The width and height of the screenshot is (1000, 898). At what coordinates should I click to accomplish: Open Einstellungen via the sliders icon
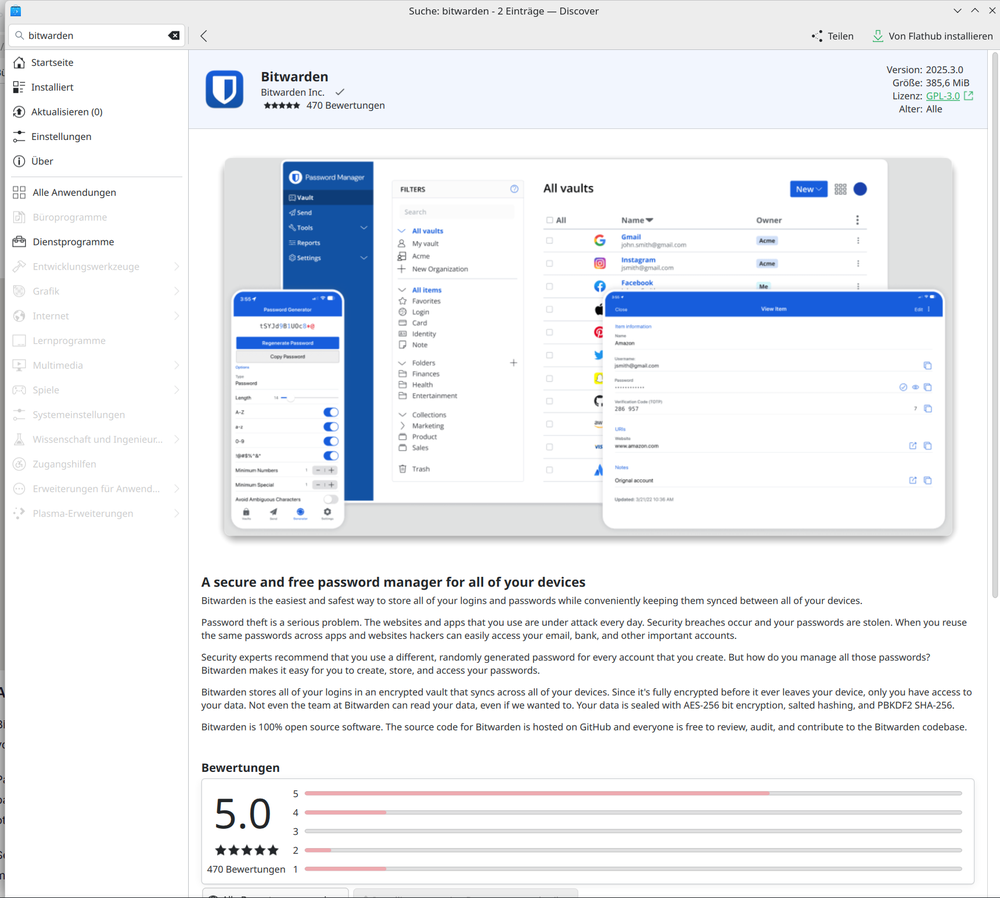coord(19,136)
